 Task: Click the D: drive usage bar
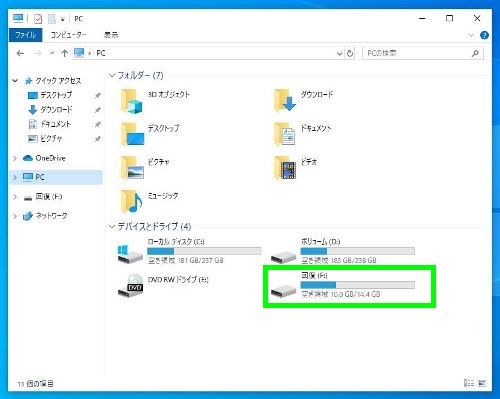click(x=358, y=251)
